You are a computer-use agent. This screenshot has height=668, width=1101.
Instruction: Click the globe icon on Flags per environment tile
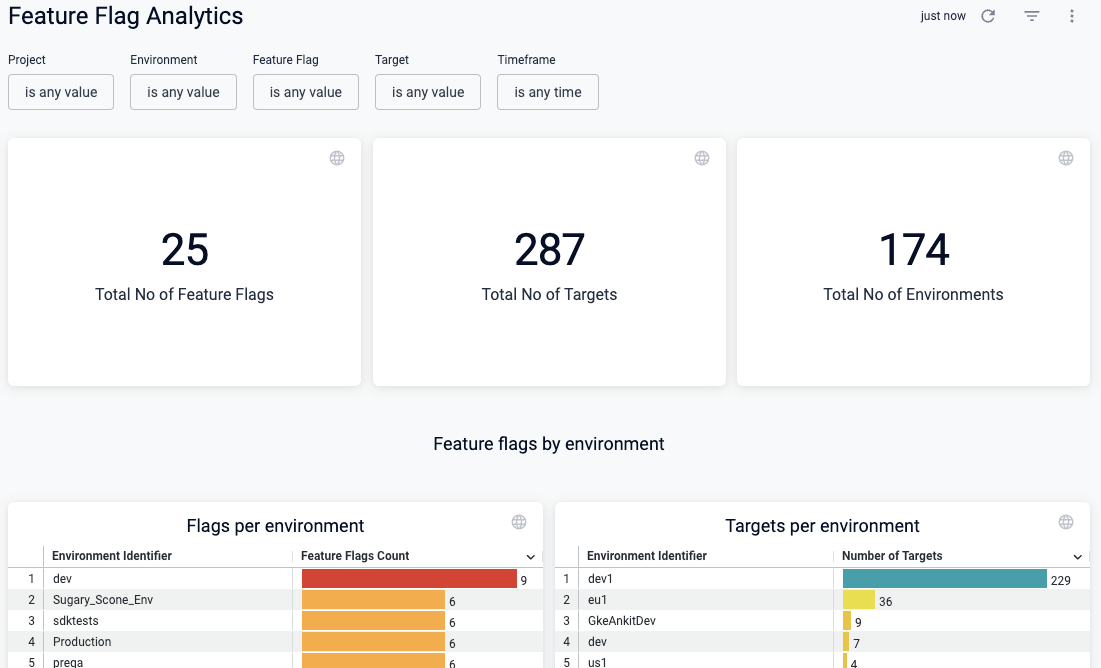[519, 521]
